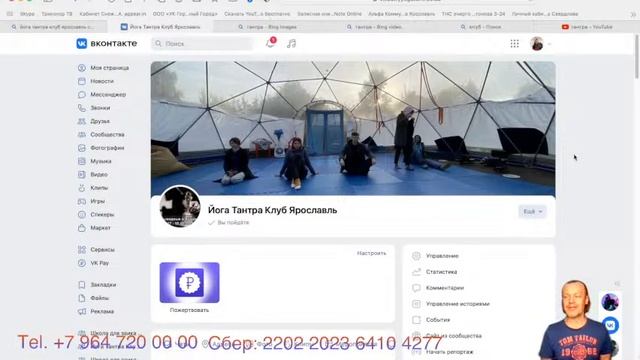Open Управление in community menu
Screen dimensions: 640x360
point(442,256)
